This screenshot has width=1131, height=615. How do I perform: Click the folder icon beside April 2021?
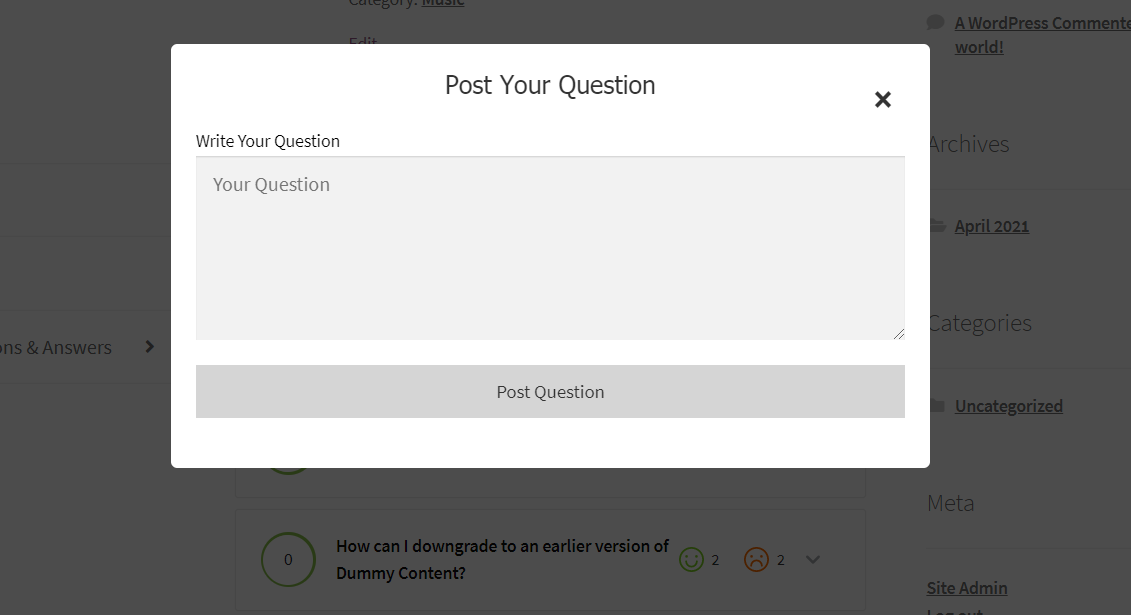coord(937,226)
